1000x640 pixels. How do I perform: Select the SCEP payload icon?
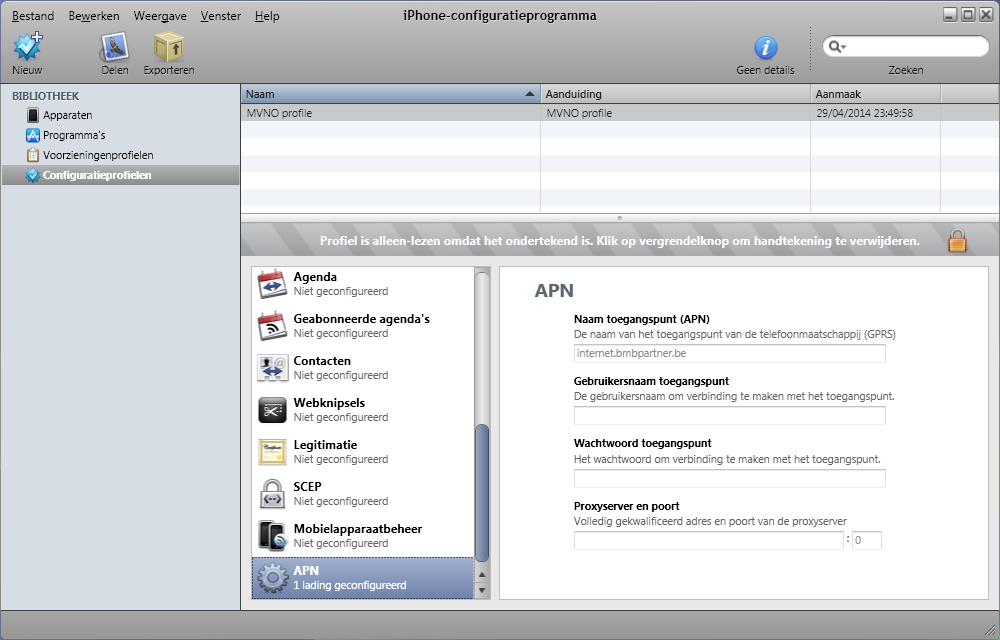[273, 494]
